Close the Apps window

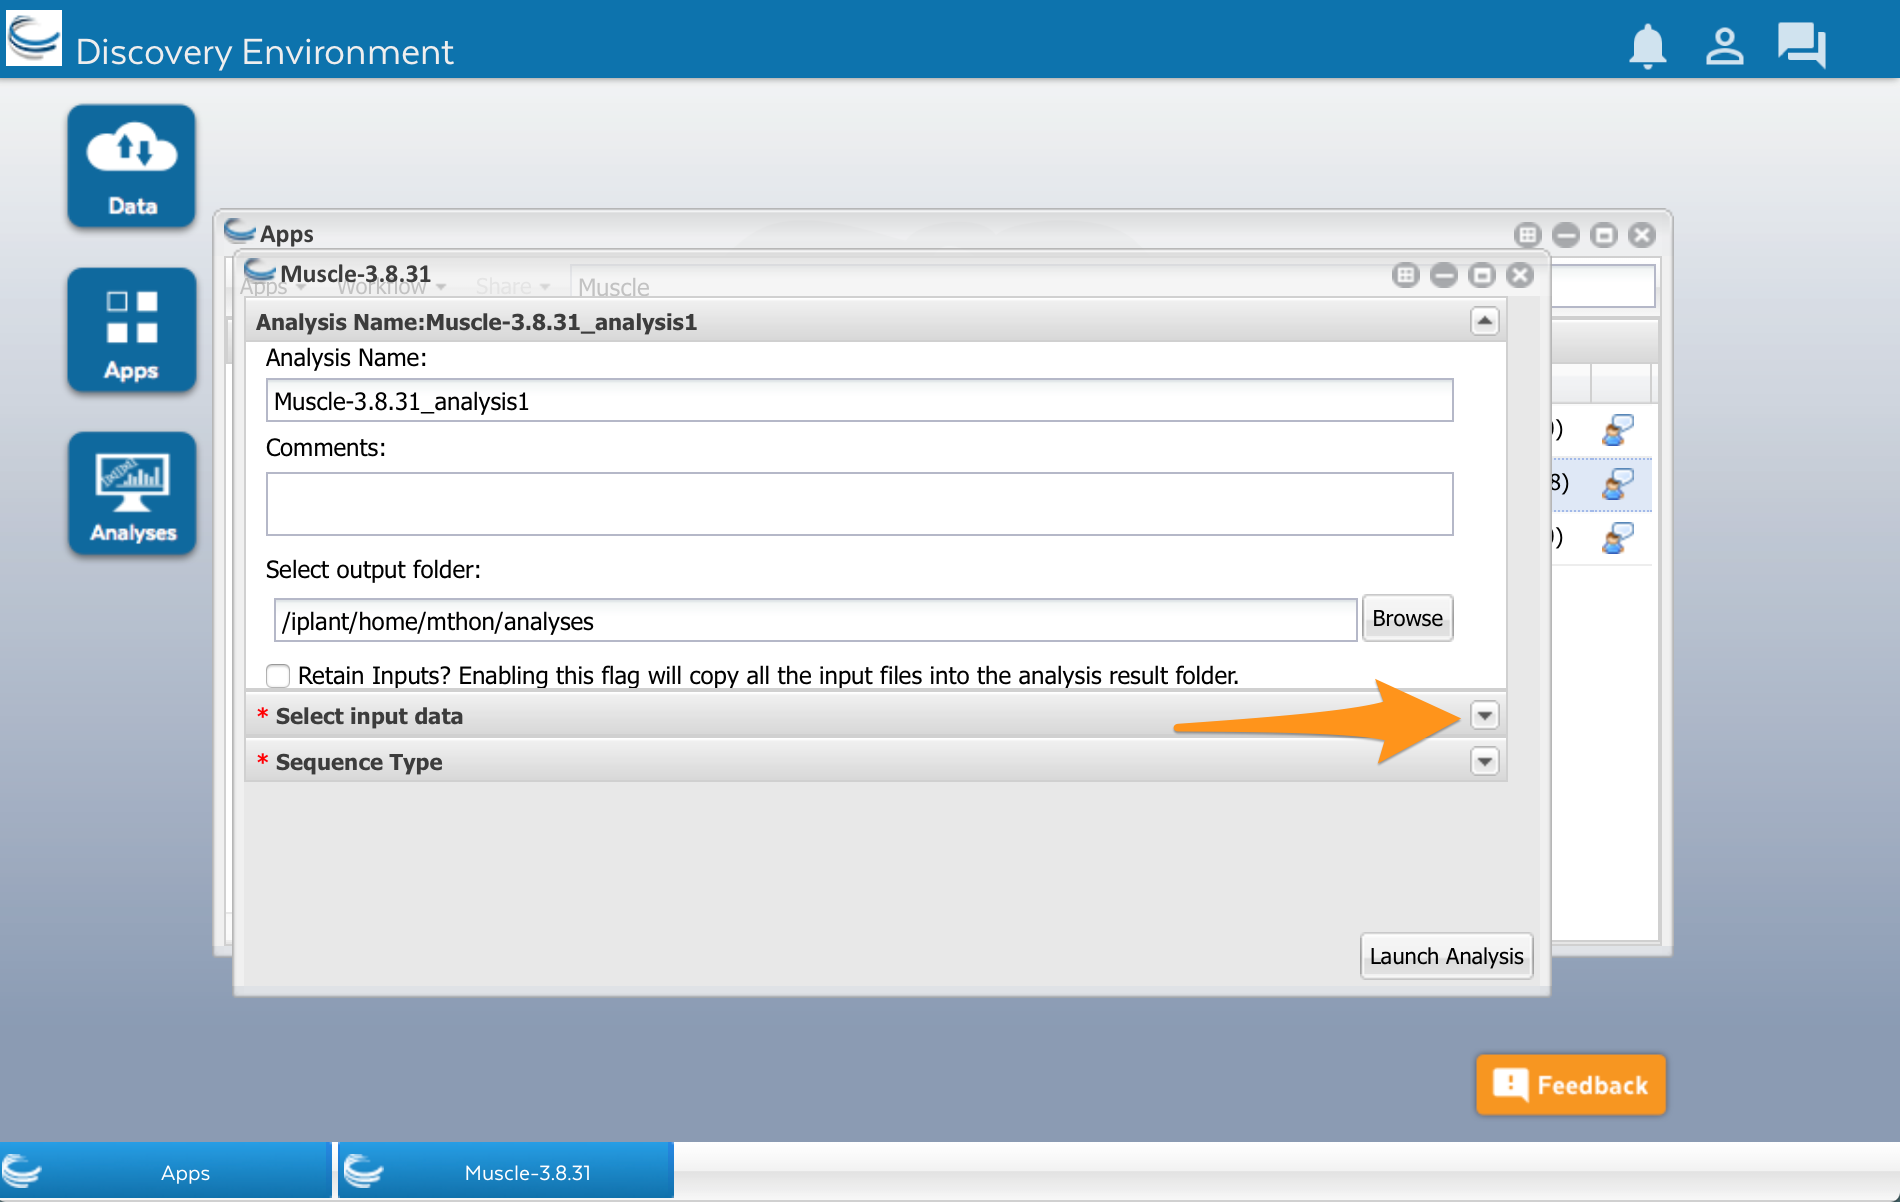click(1642, 235)
